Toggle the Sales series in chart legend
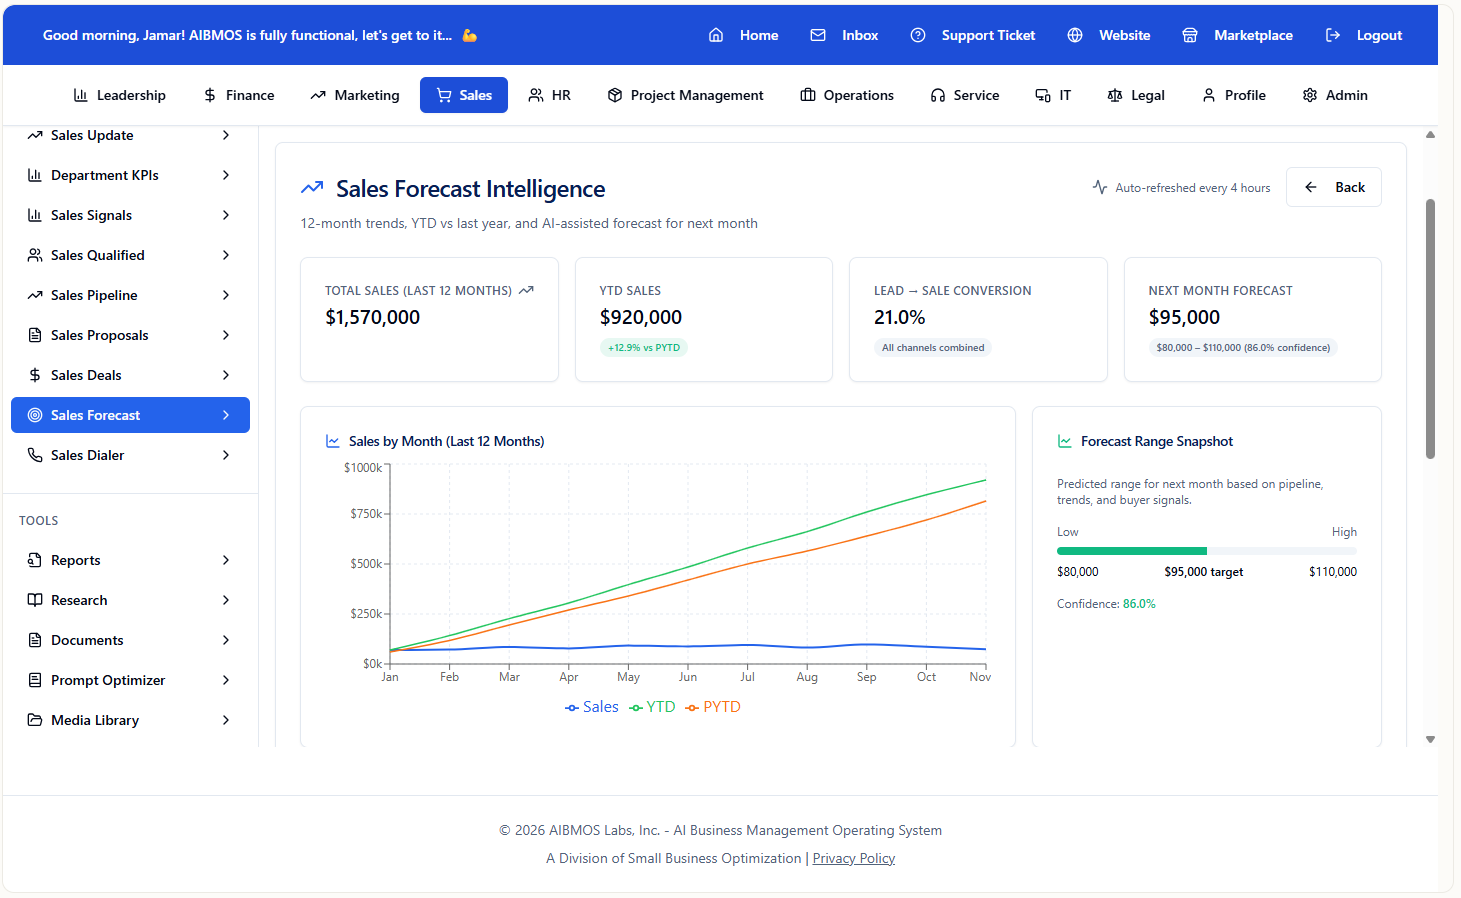The width and height of the screenshot is (1461, 898). pos(592,707)
